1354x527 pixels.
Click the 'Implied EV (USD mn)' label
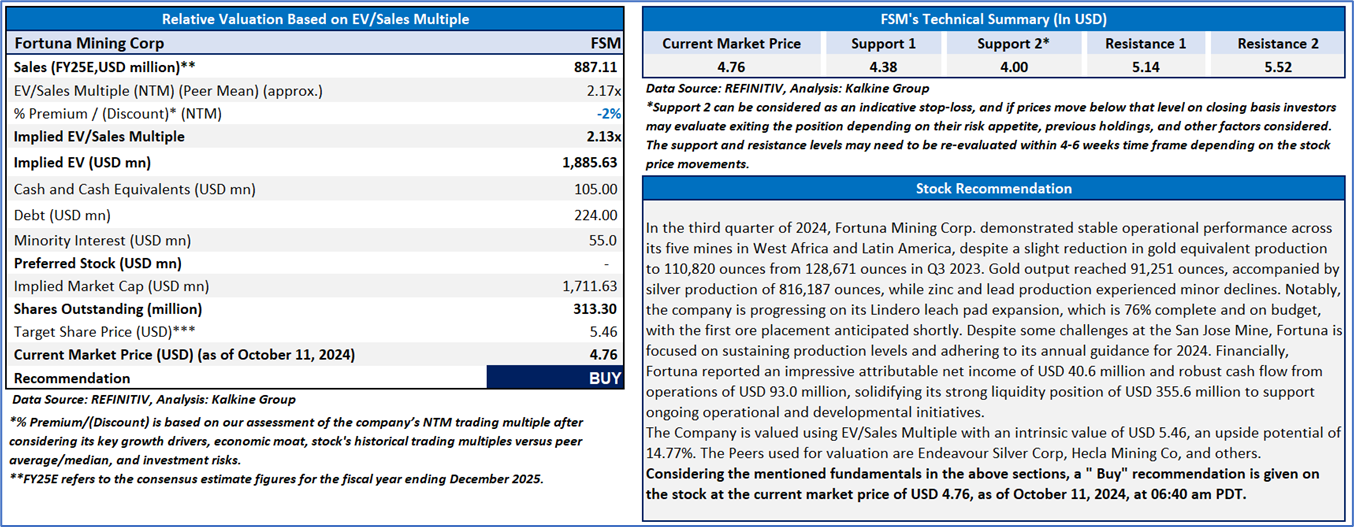click(x=82, y=163)
